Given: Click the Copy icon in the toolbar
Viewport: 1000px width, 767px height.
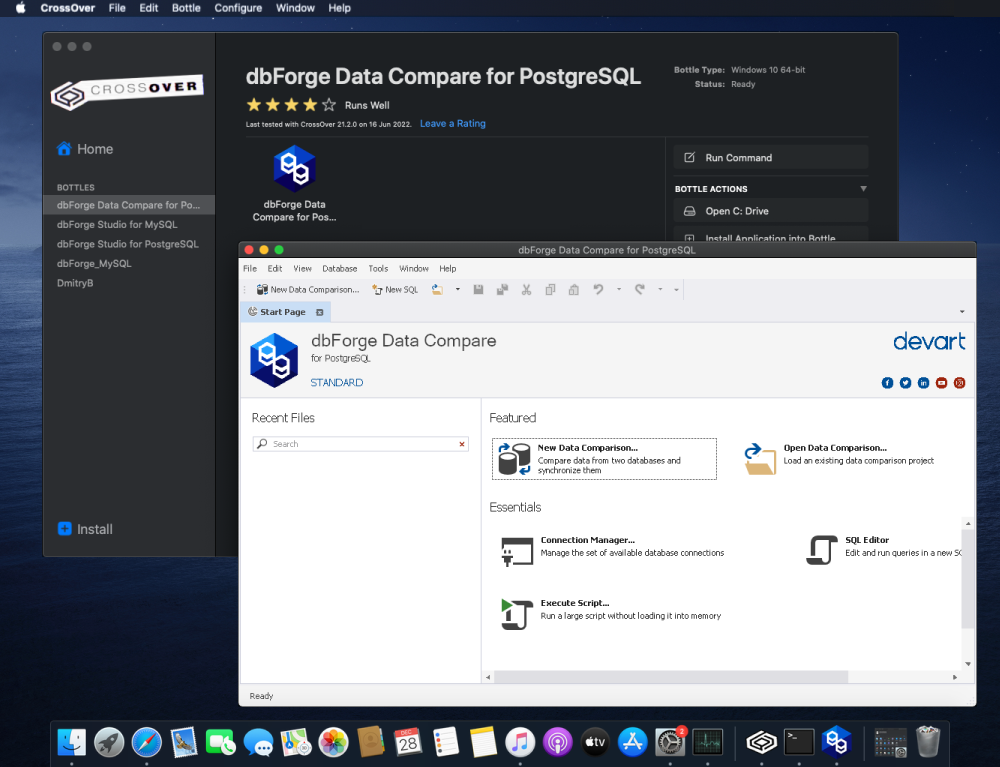Looking at the screenshot, I should pos(550,289).
